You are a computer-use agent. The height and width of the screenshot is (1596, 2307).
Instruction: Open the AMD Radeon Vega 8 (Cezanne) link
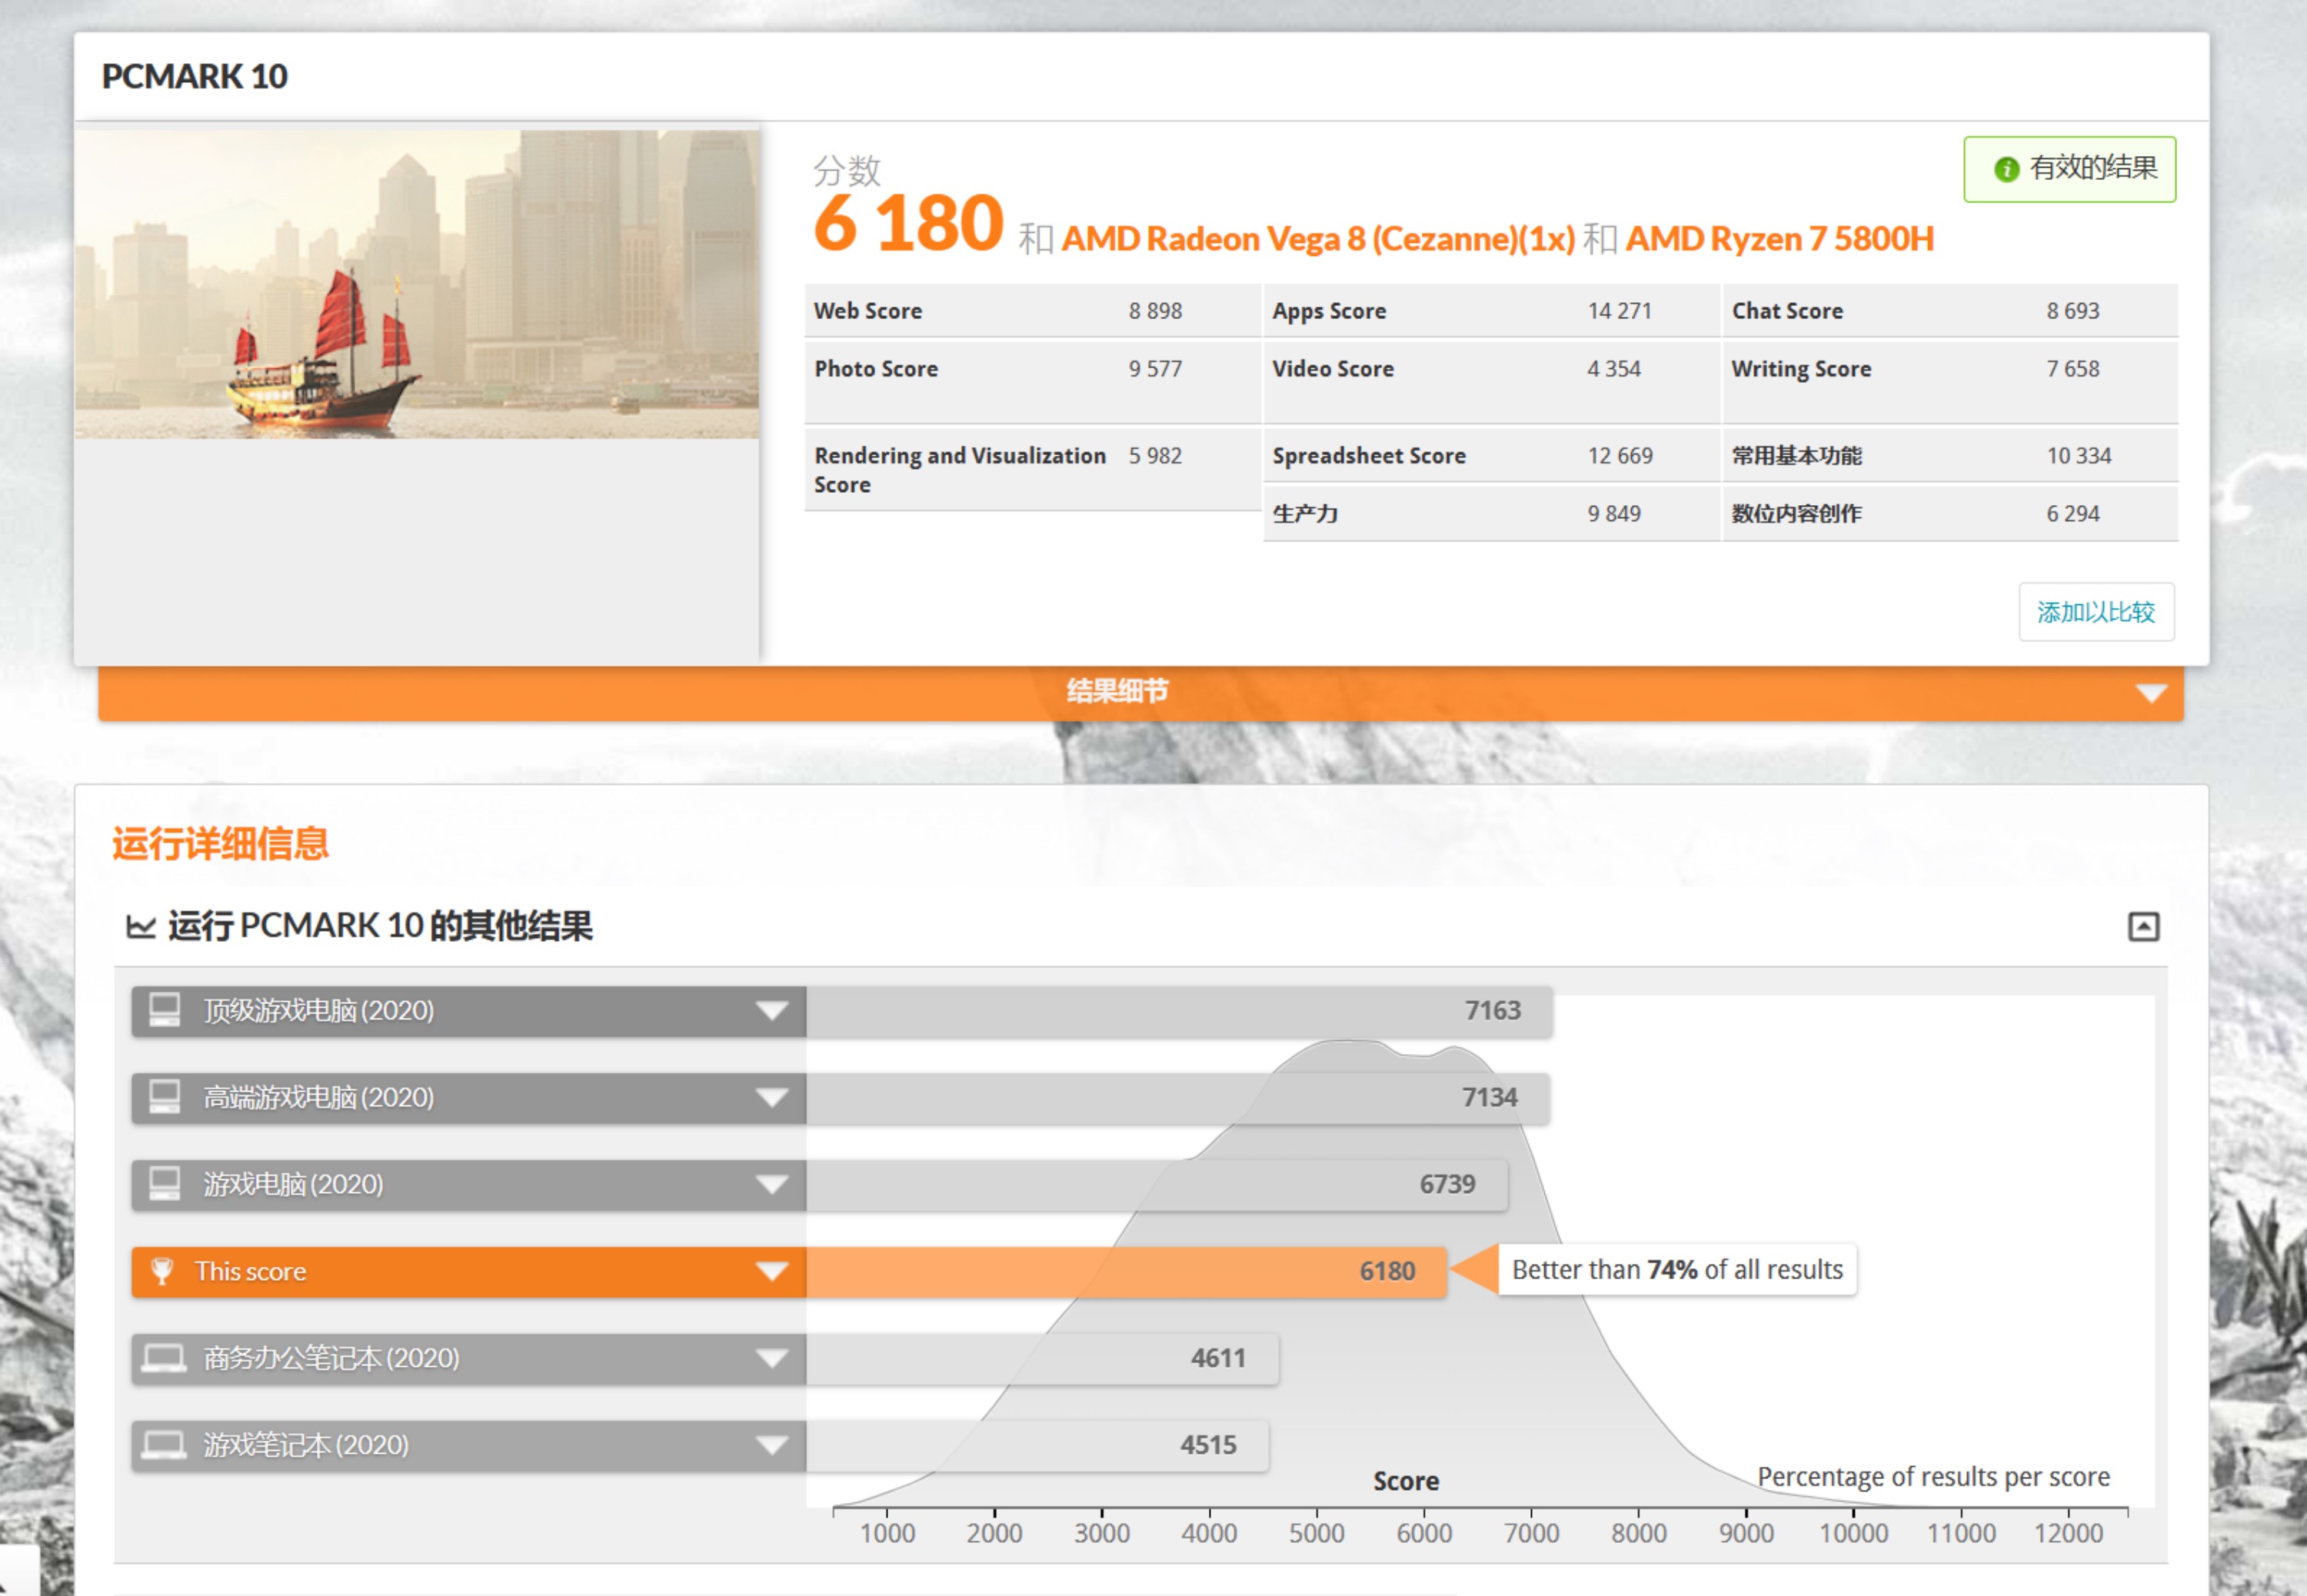click(1317, 239)
